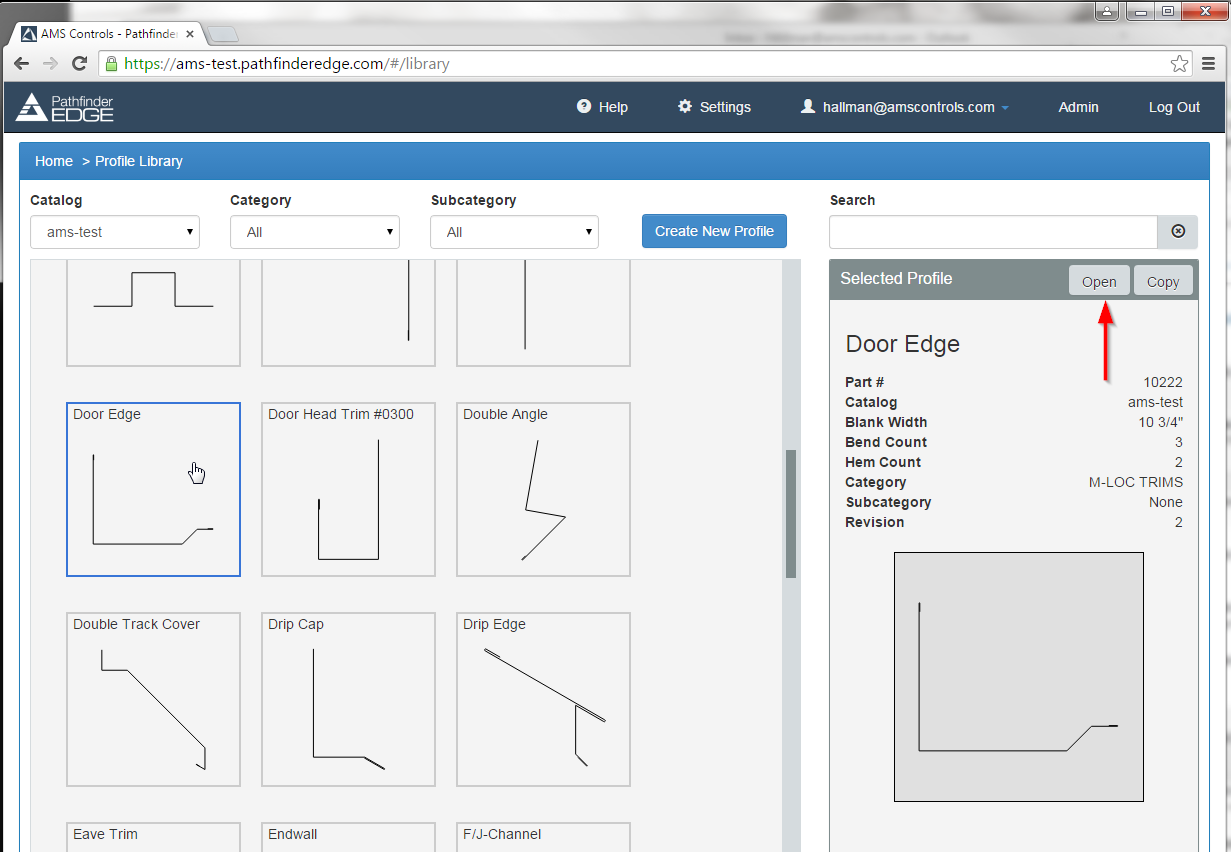Close the AMS Controls browser tab

click(190, 34)
